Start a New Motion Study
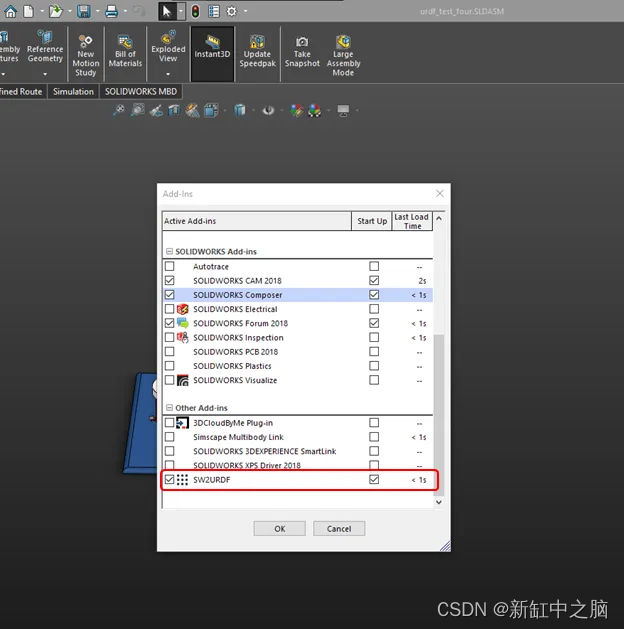624x629 pixels. [86, 54]
